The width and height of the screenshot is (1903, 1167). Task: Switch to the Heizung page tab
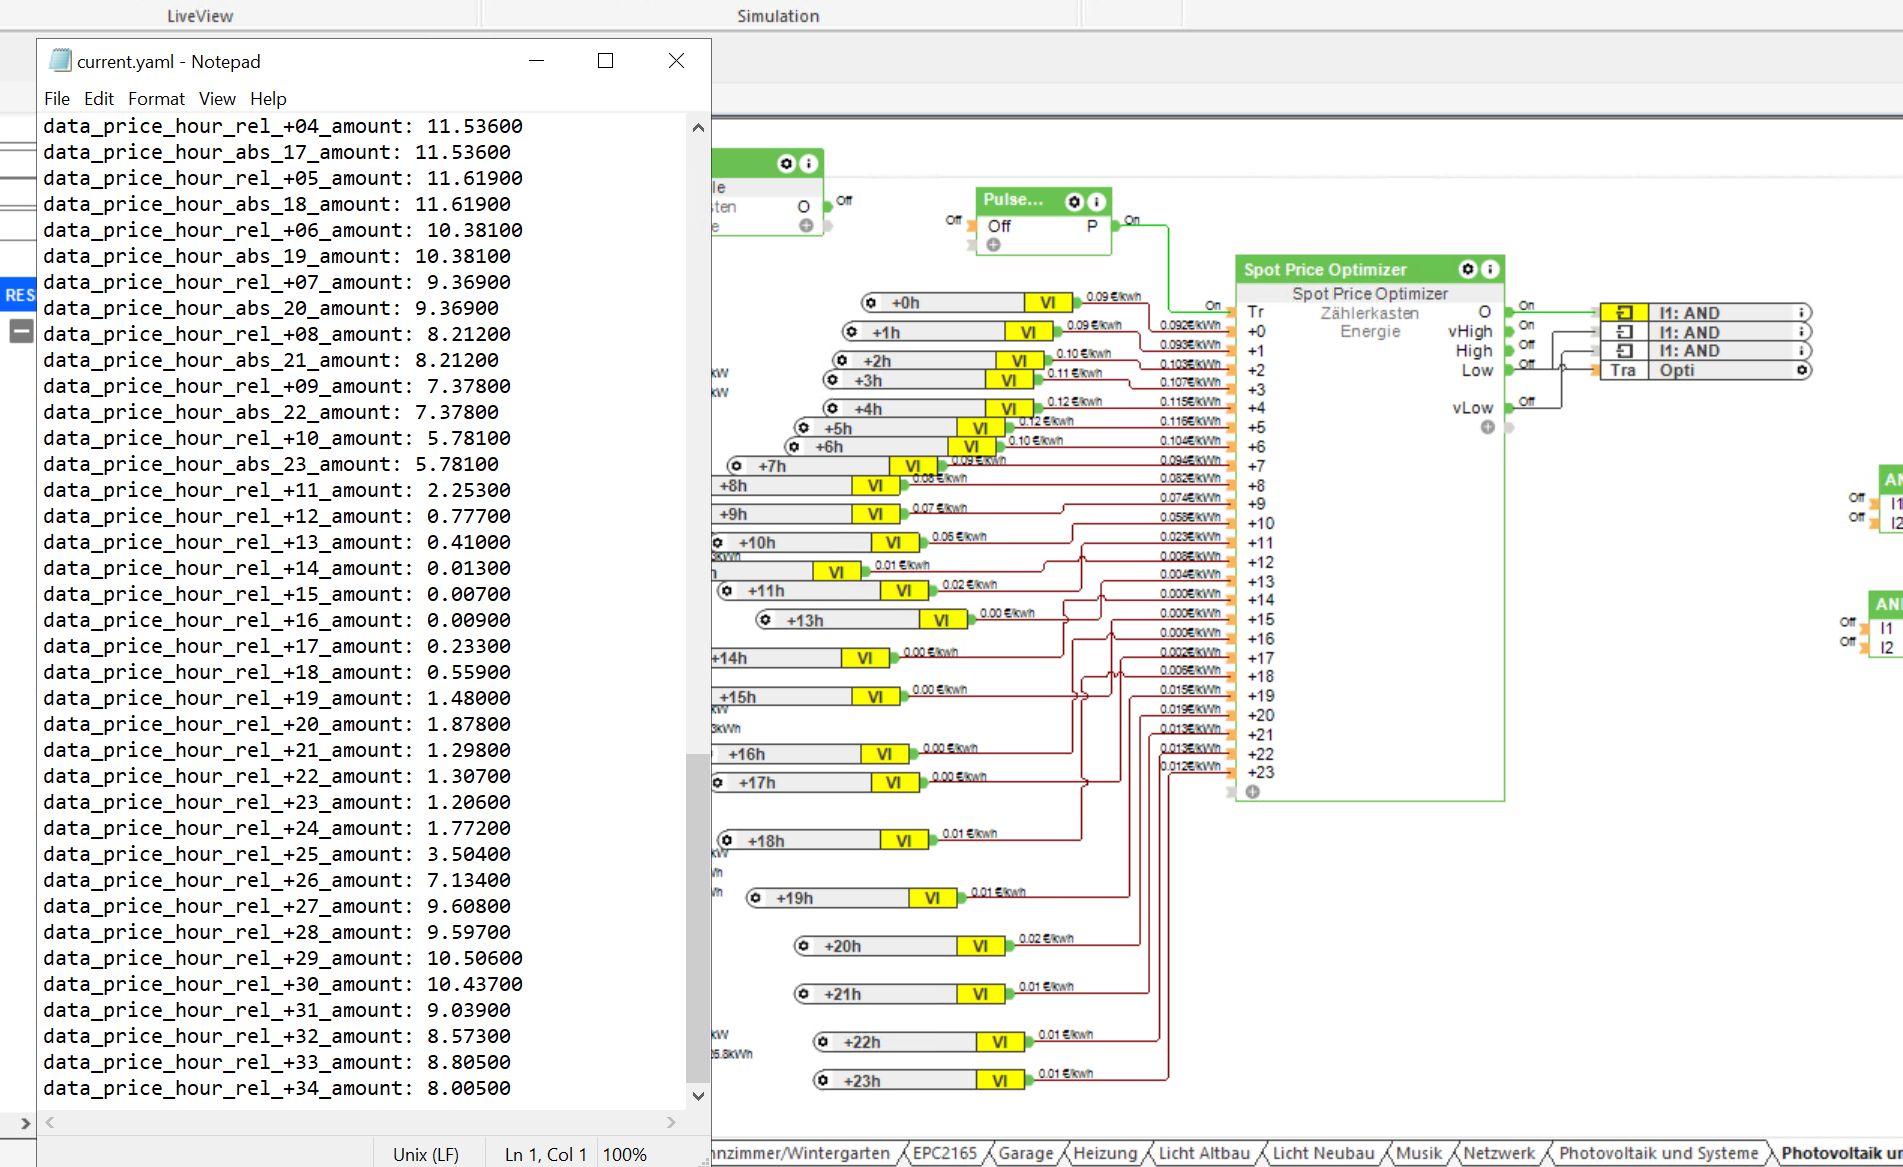[x=1104, y=1153]
